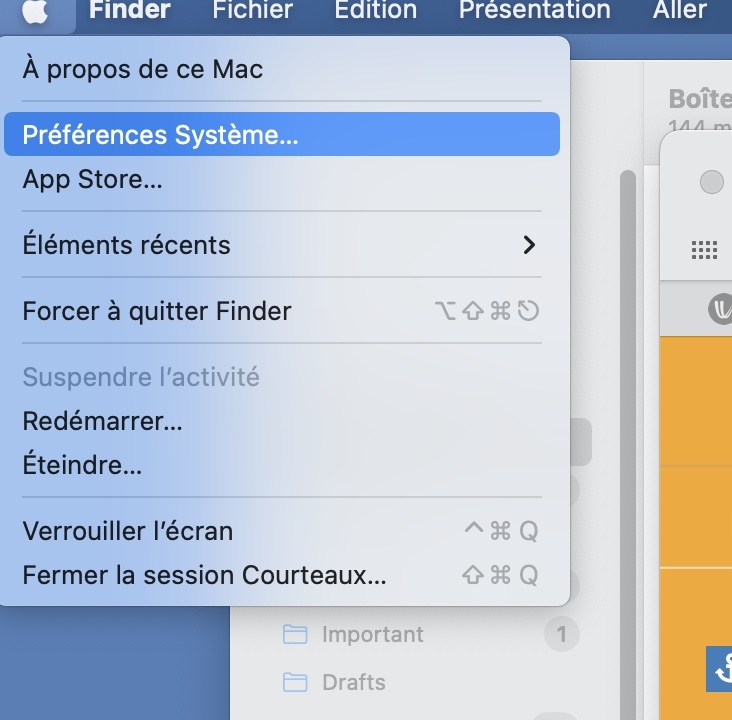The height and width of the screenshot is (720, 732).
Task: Expand the Éléments récents submenu arrow
Action: pos(529,245)
